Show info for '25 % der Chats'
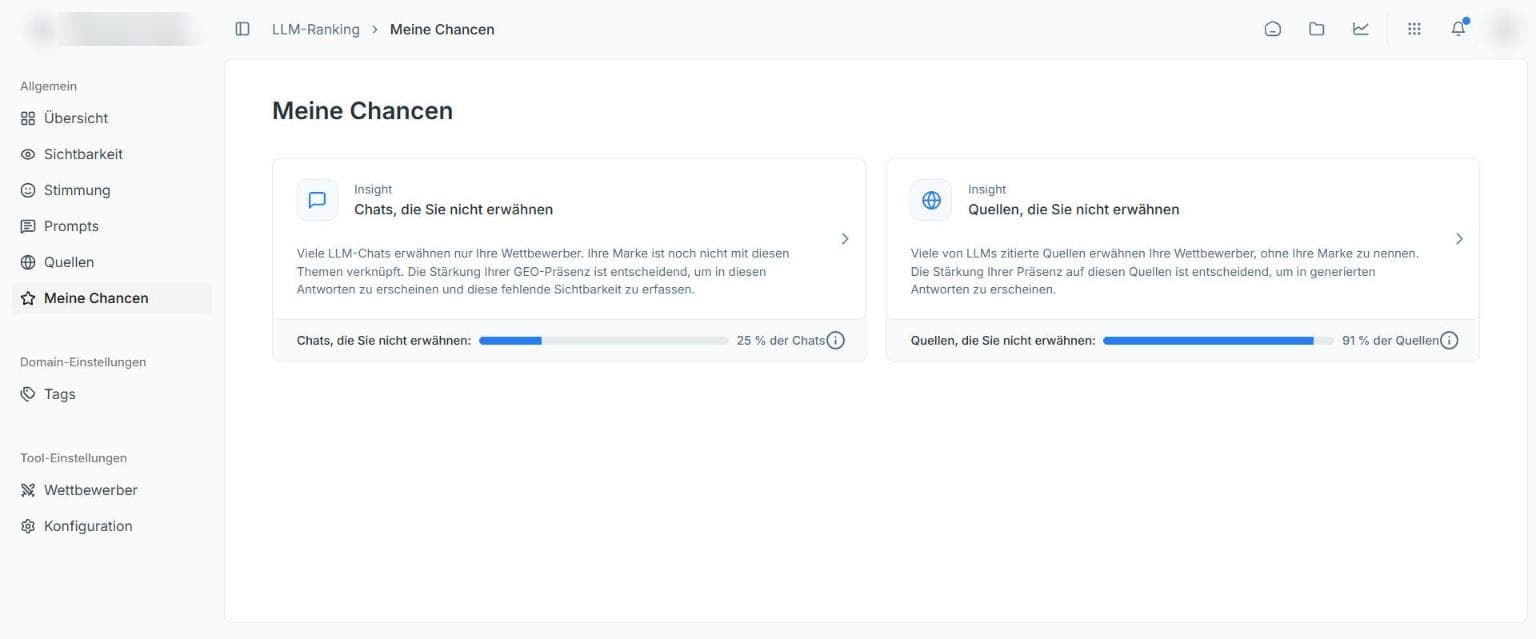The image size is (1536, 639). click(836, 340)
